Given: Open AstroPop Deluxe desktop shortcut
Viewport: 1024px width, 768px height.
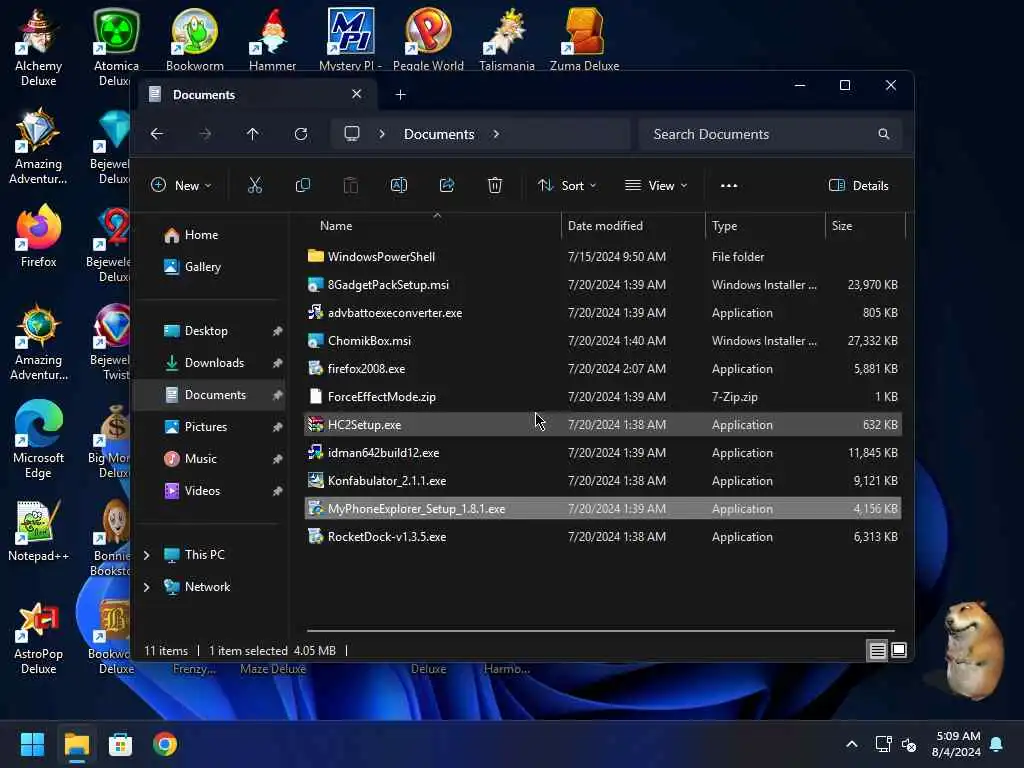Looking at the screenshot, I should (x=39, y=639).
